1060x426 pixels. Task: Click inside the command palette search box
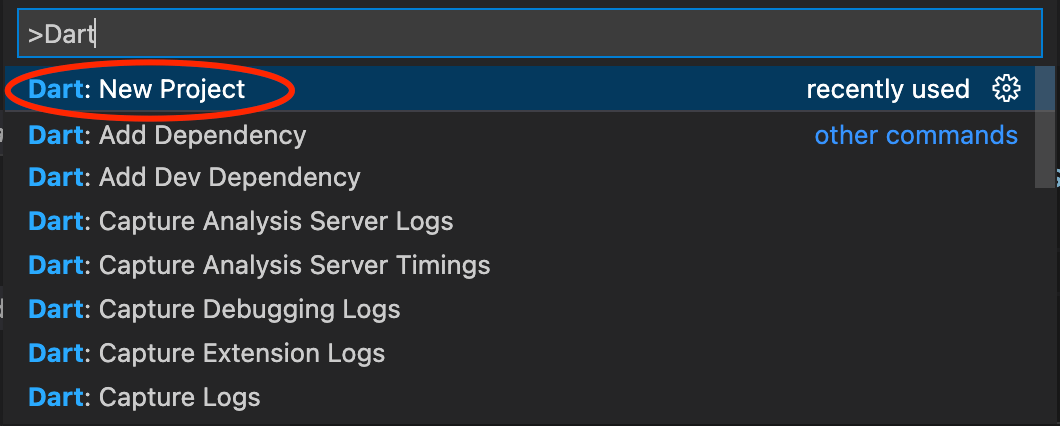[x=529, y=34]
